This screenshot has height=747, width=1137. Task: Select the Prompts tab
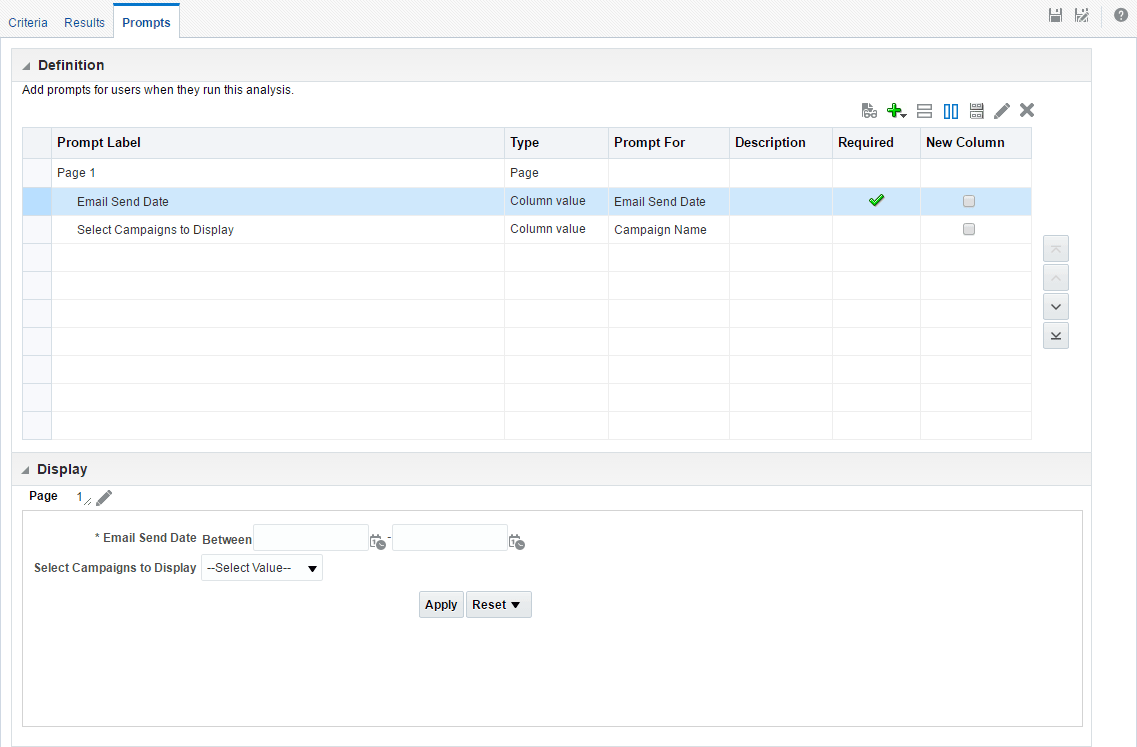146,22
